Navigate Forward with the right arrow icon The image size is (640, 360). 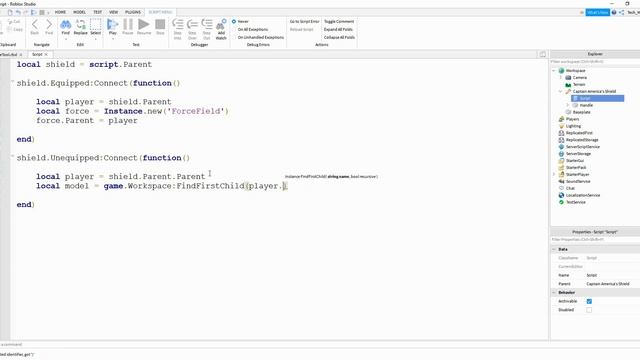pyautogui.click(x=49, y=24)
